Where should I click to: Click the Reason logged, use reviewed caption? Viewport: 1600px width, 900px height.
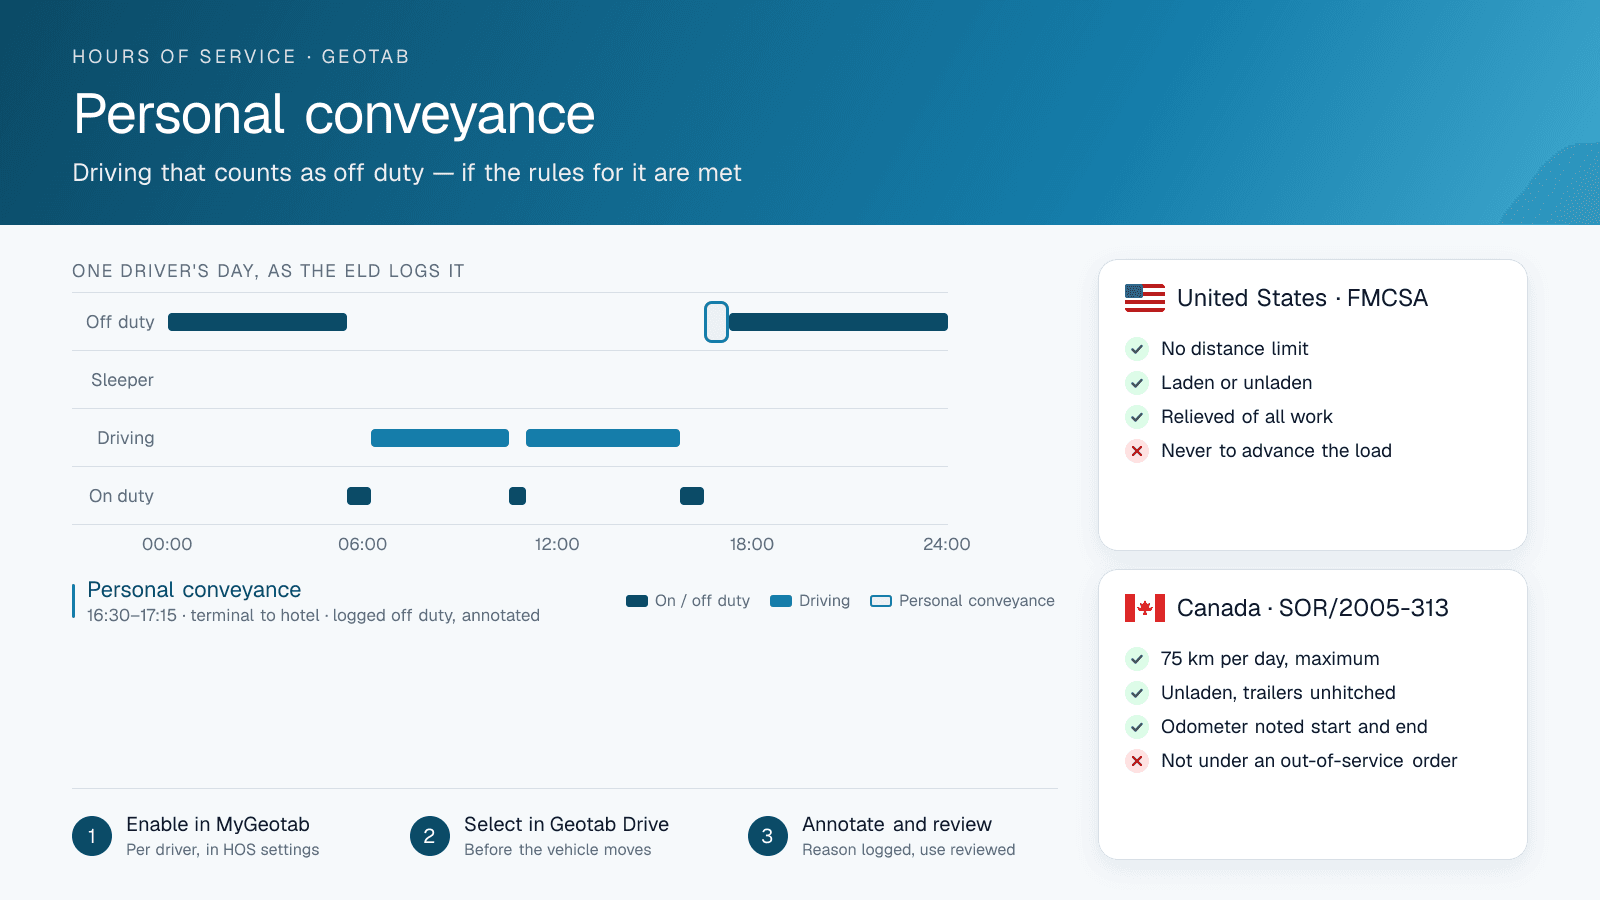tap(909, 850)
